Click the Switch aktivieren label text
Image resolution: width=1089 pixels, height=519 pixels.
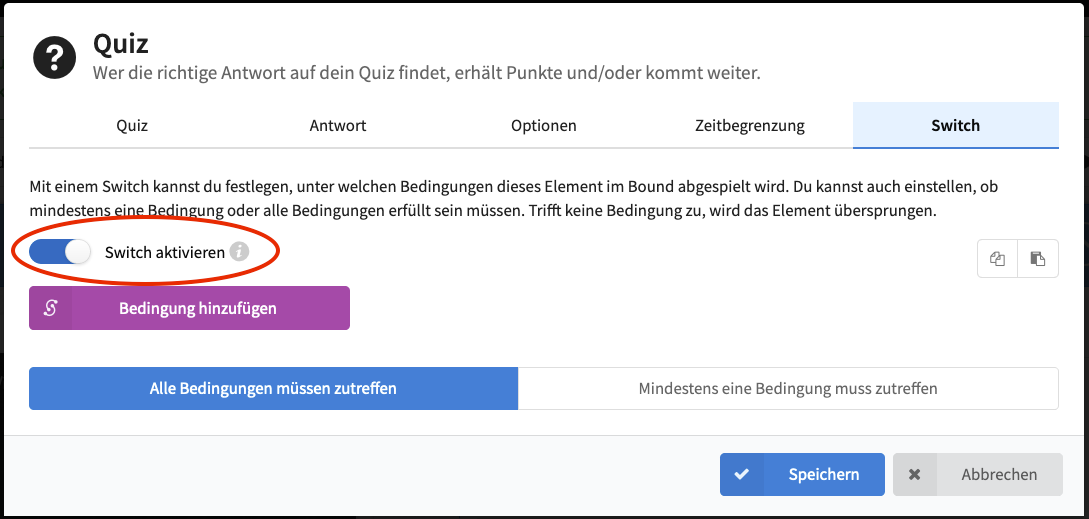coord(165,252)
